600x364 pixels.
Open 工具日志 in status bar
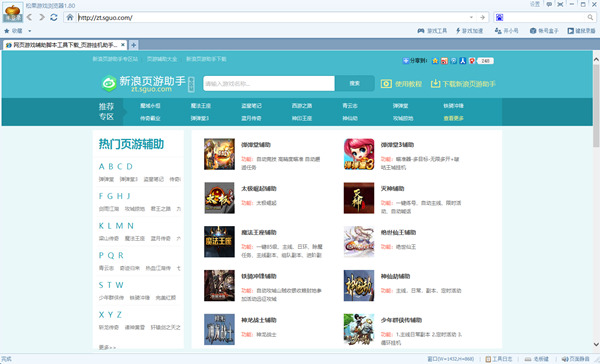(x=499, y=359)
